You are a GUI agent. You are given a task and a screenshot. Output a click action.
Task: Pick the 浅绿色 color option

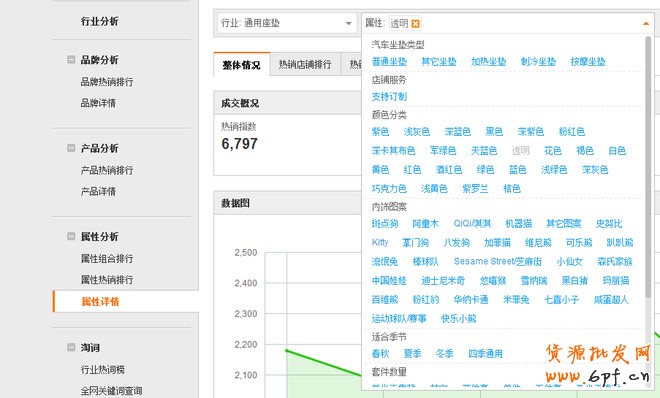tap(554, 169)
